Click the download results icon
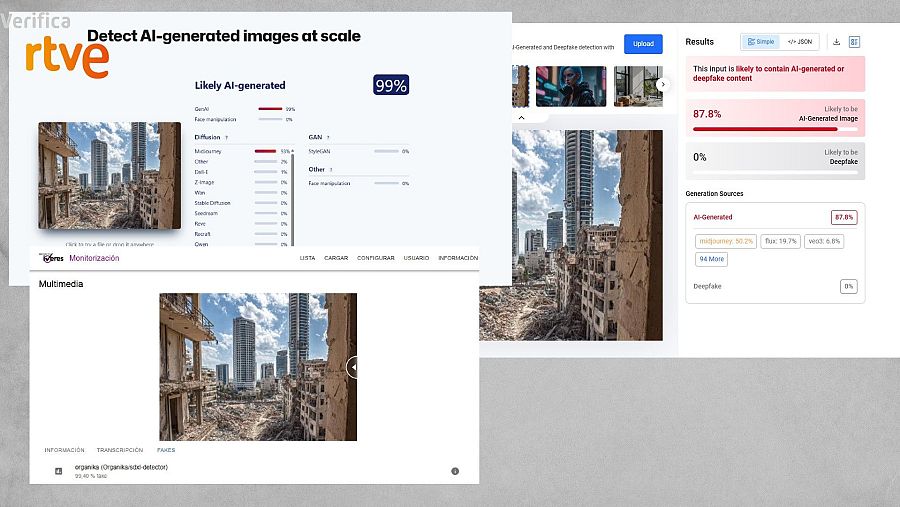 [836, 42]
